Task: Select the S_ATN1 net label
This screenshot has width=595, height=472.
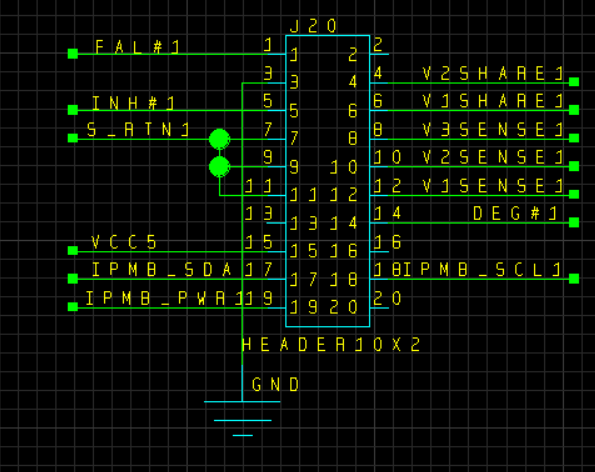Action: tap(138, 130)
